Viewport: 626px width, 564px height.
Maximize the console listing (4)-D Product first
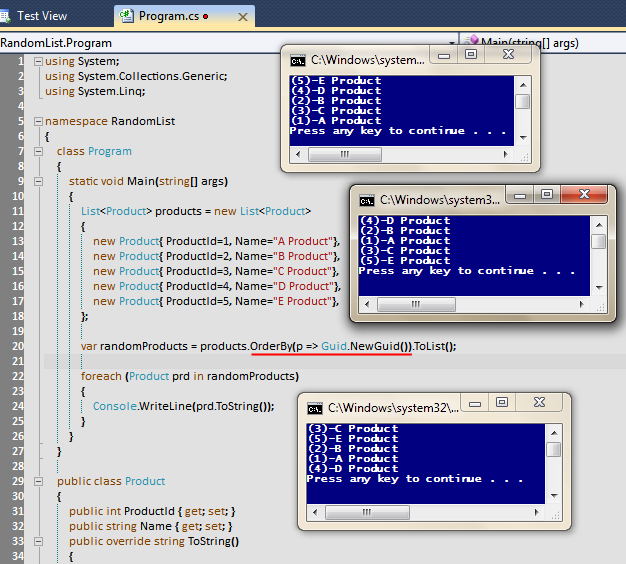tap(547, 194)
